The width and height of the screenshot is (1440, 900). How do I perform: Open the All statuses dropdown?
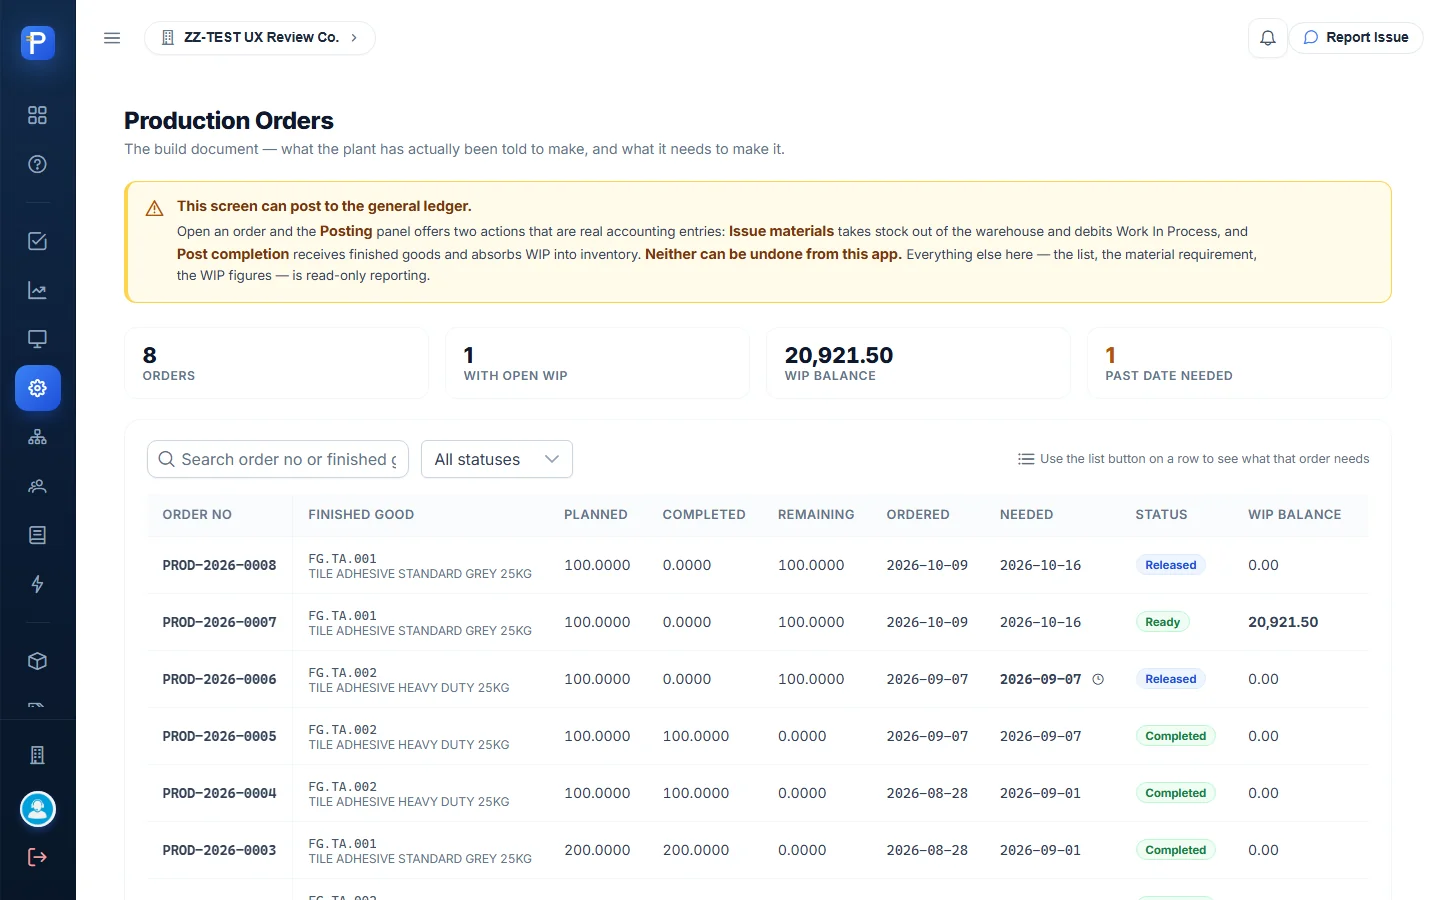(497, 459)
